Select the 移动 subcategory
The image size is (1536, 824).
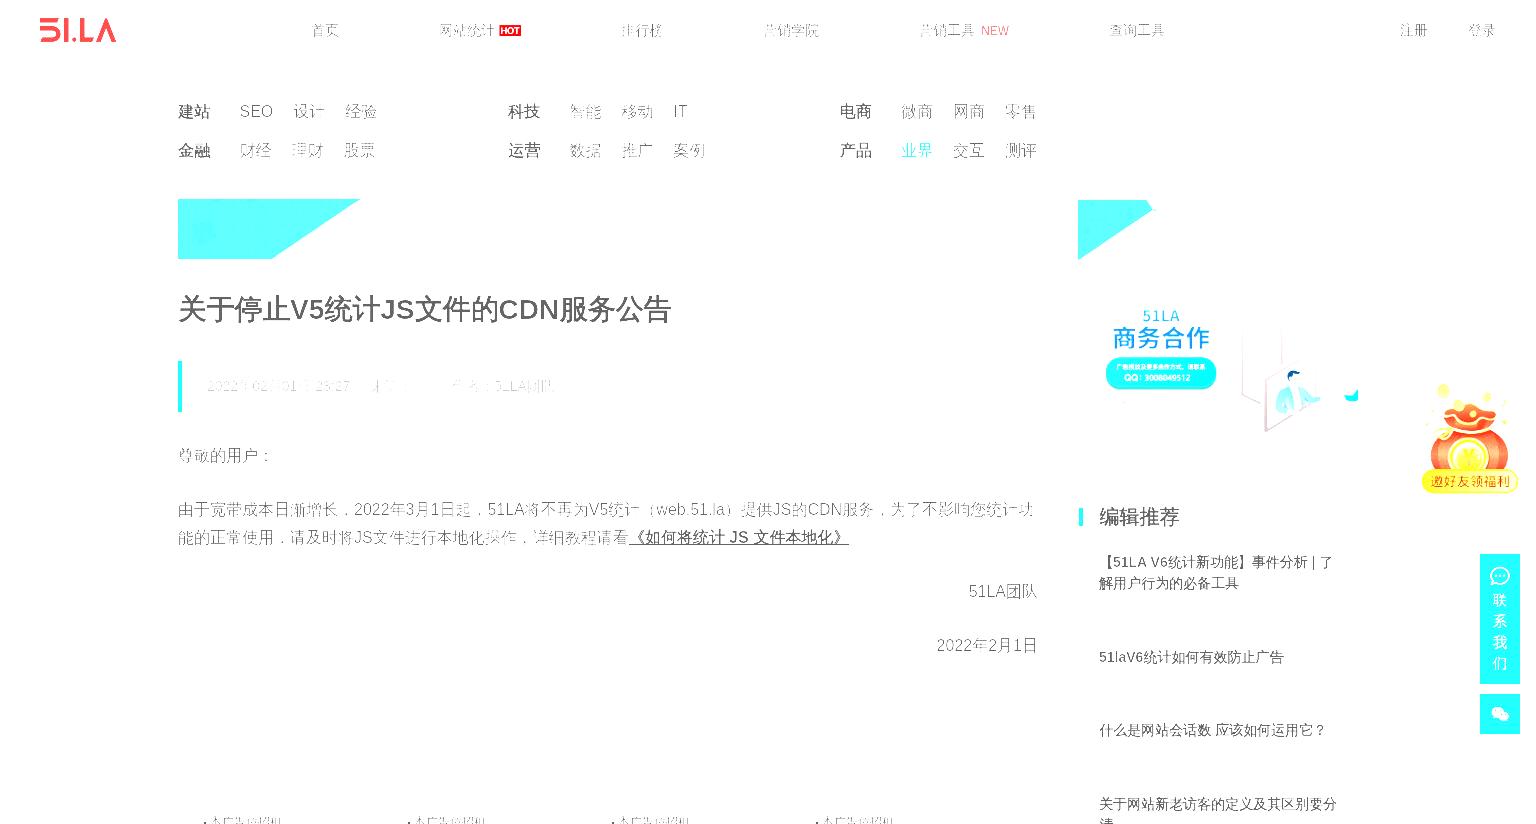637,111
